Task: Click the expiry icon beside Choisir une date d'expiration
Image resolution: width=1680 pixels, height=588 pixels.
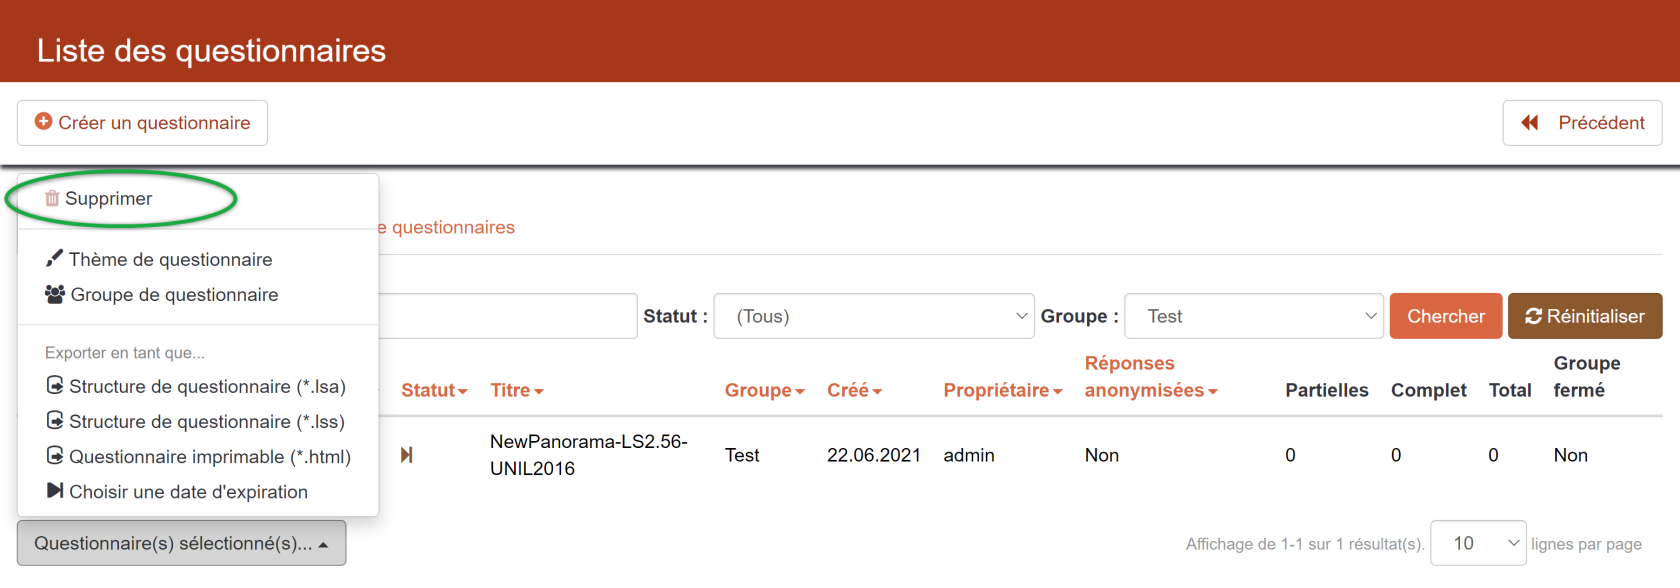Action: pos(55,491)
